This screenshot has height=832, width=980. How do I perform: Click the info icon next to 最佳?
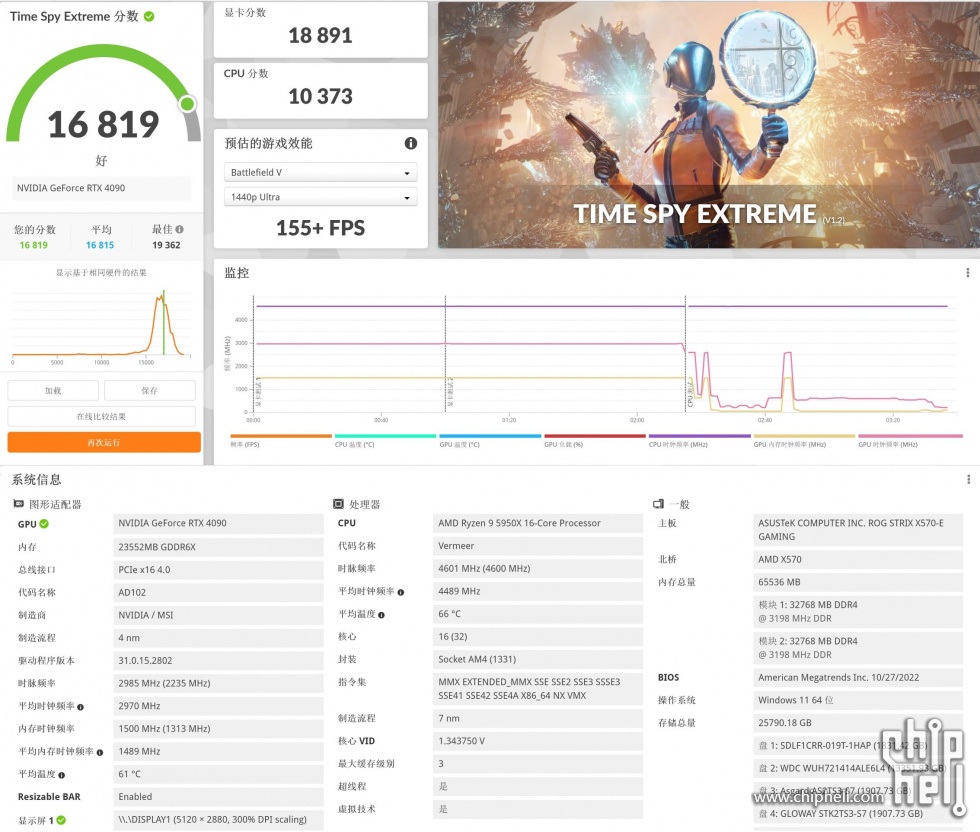(x=179, y=229)
